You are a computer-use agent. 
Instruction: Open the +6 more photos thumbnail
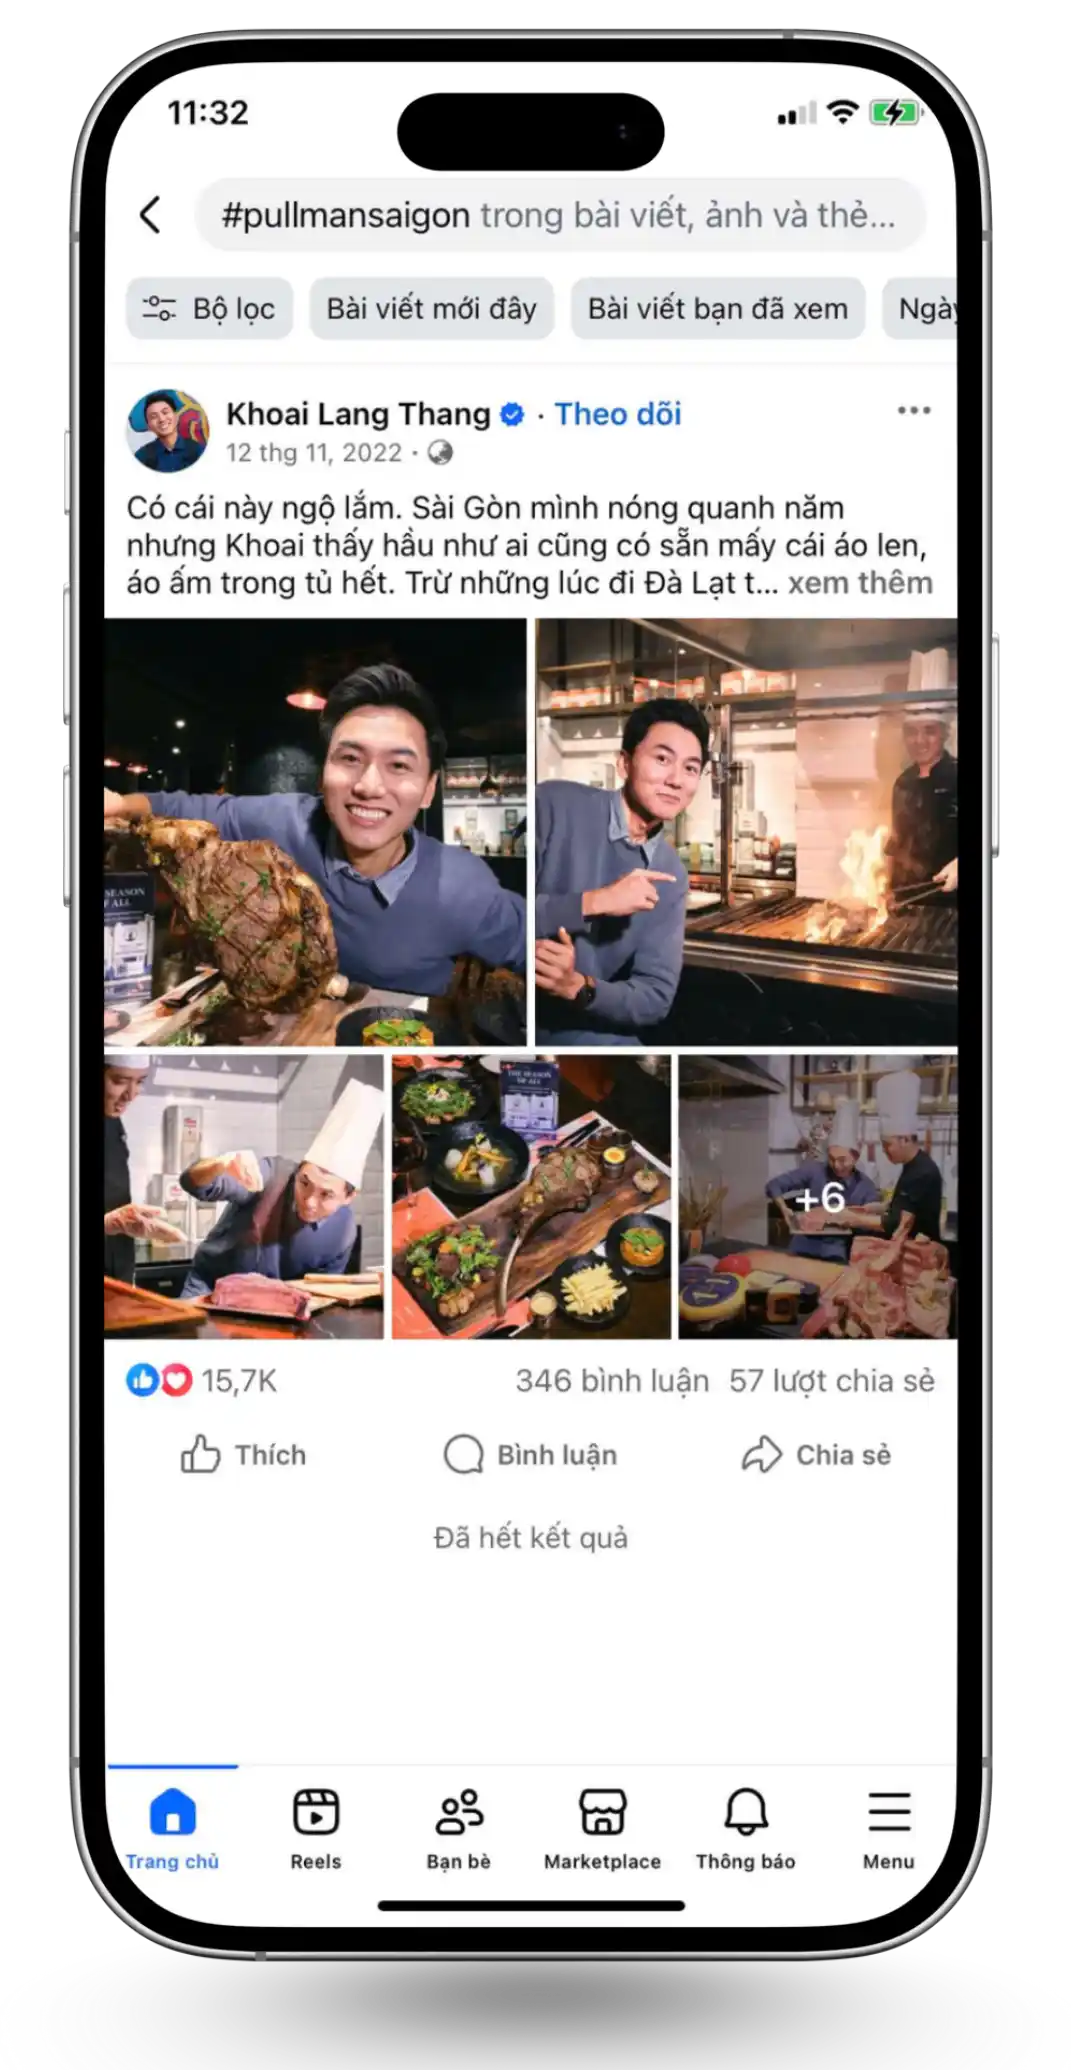817,1197
